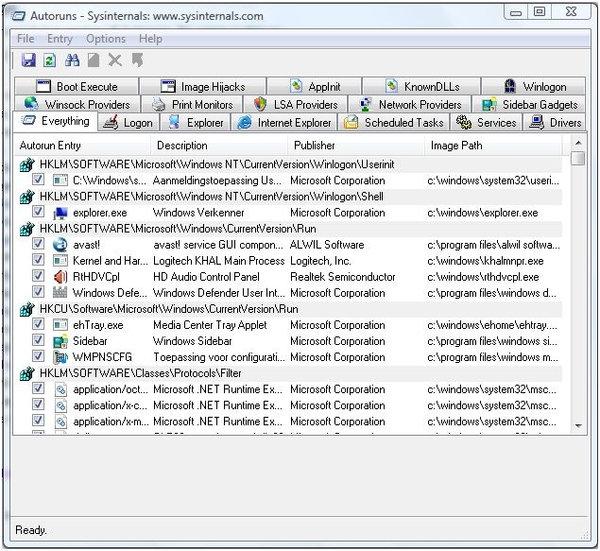The image size is (600, 551).
Task: Click the application/oct... entry icon
Action: [60, 390]
